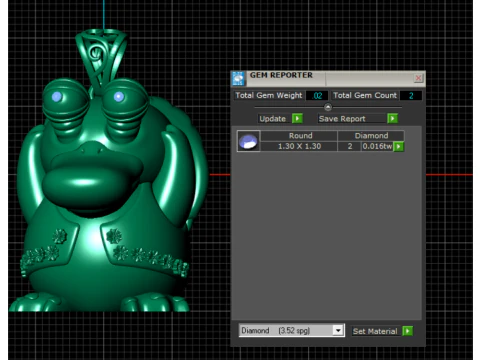
Task: Click the '0.016tw' weight cell
Action: (x=377, y=146)
